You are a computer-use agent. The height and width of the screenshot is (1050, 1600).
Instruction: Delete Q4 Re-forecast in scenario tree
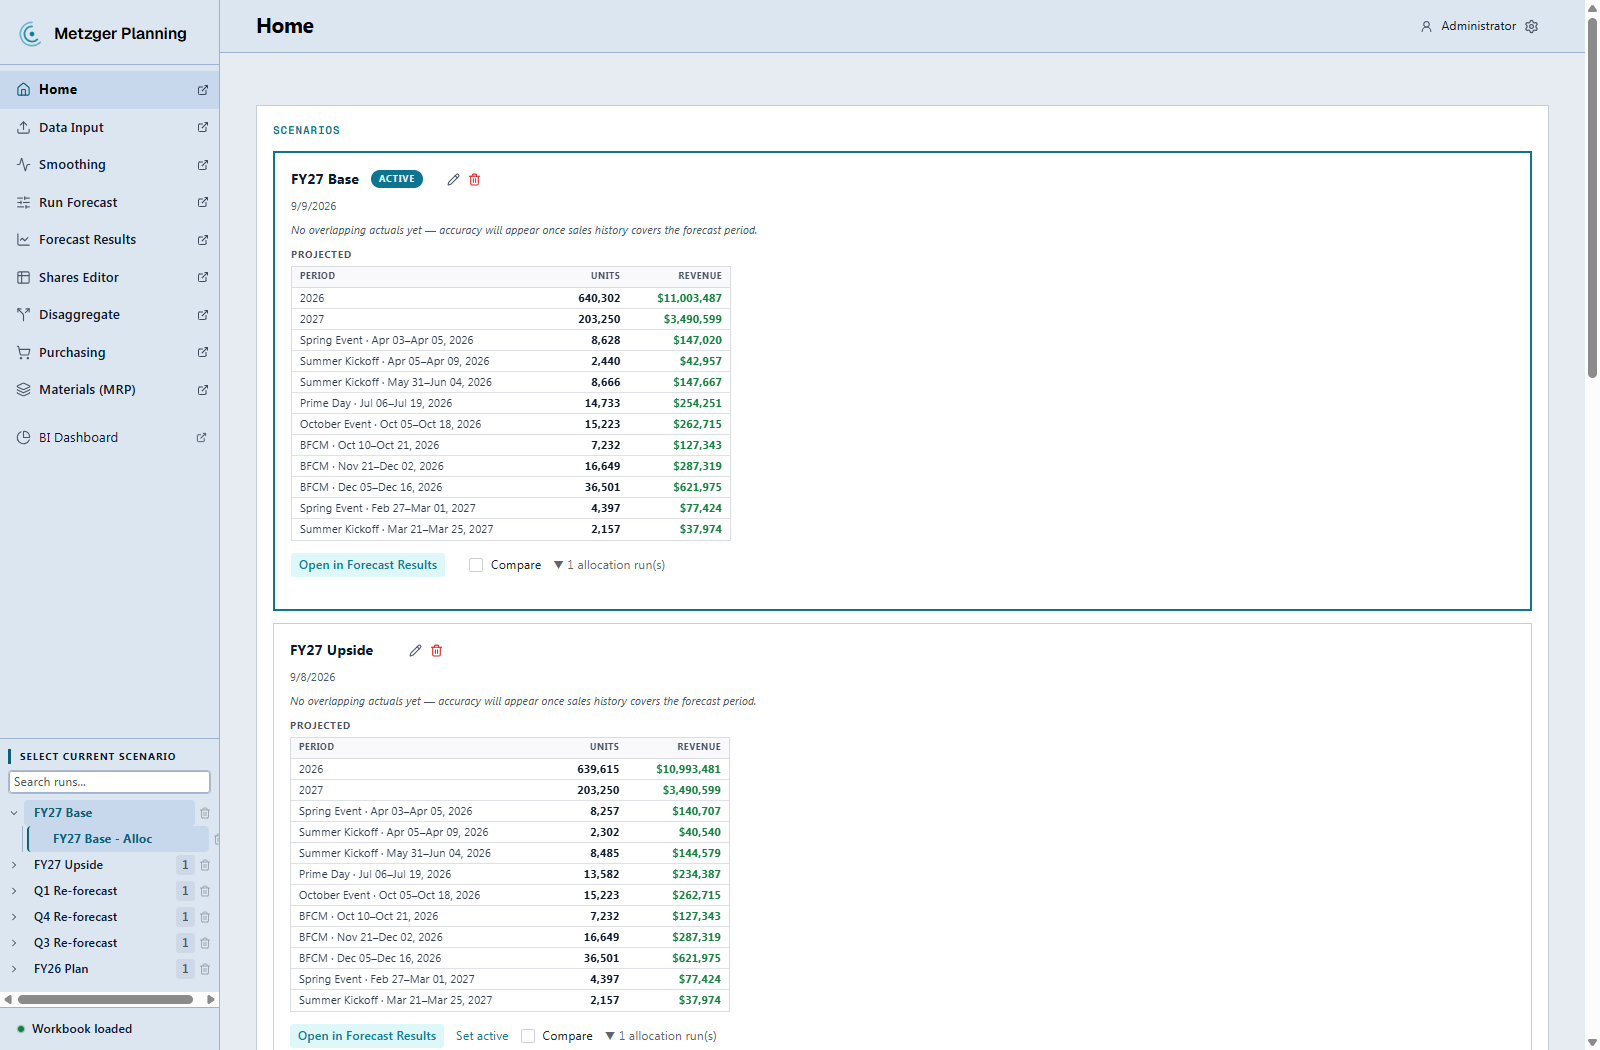pyautogui.click(x=205, y=917)
